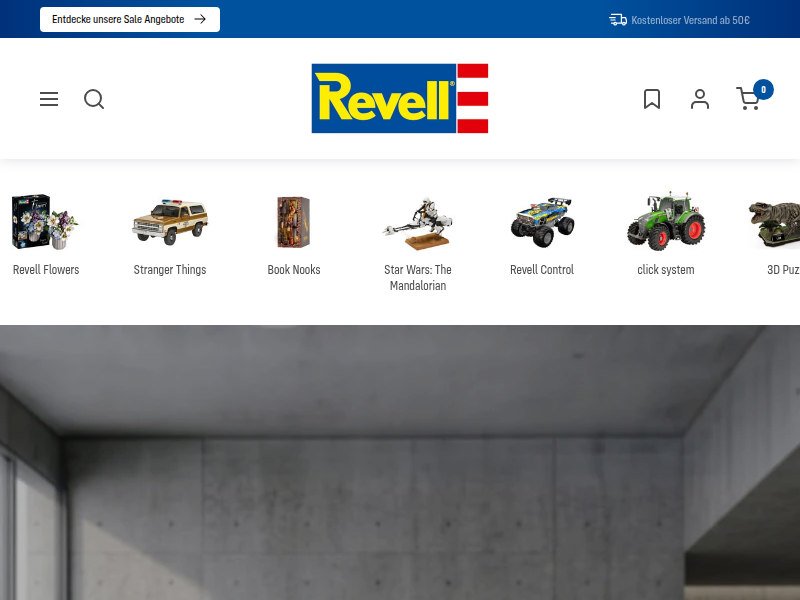The height and width of the screenshot is (600, 800).
Task: Click the delivery truck shipping icon
Action: (x=618, y=20)
